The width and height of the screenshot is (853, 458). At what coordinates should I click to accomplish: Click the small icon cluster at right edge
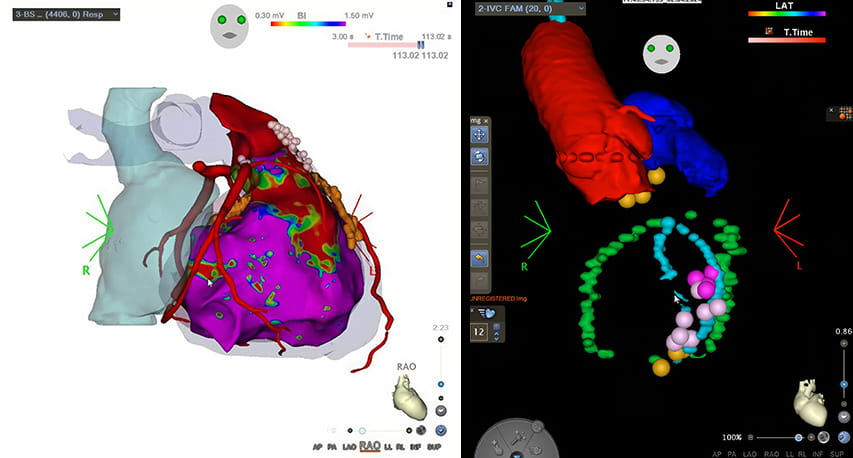pos(845,113)
